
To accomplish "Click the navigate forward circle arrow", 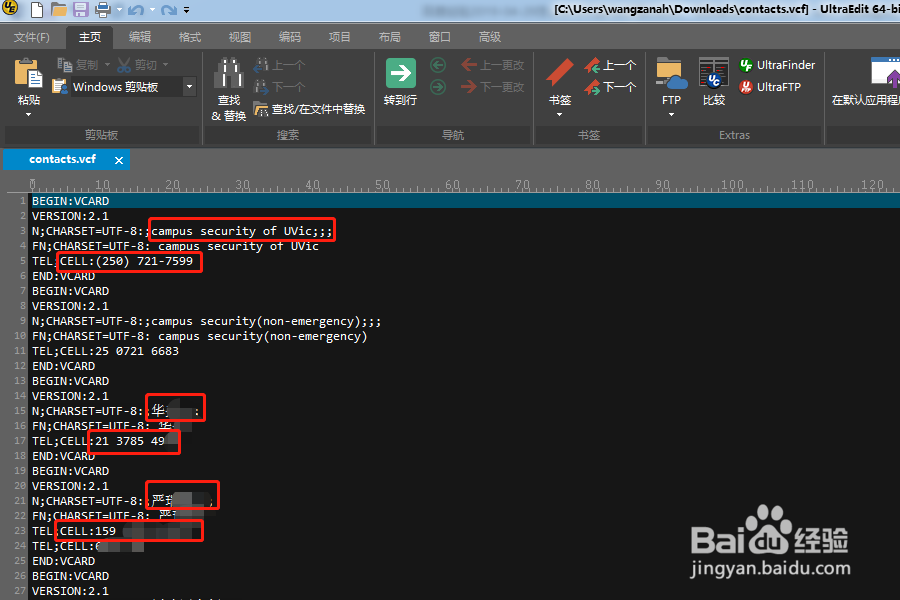I will click(438, 87).
